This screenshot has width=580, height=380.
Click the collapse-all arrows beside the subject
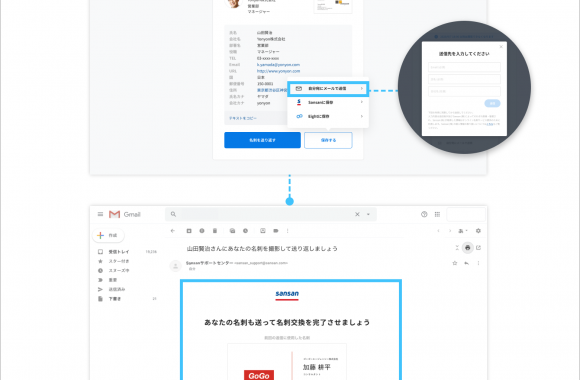[457, 248]
